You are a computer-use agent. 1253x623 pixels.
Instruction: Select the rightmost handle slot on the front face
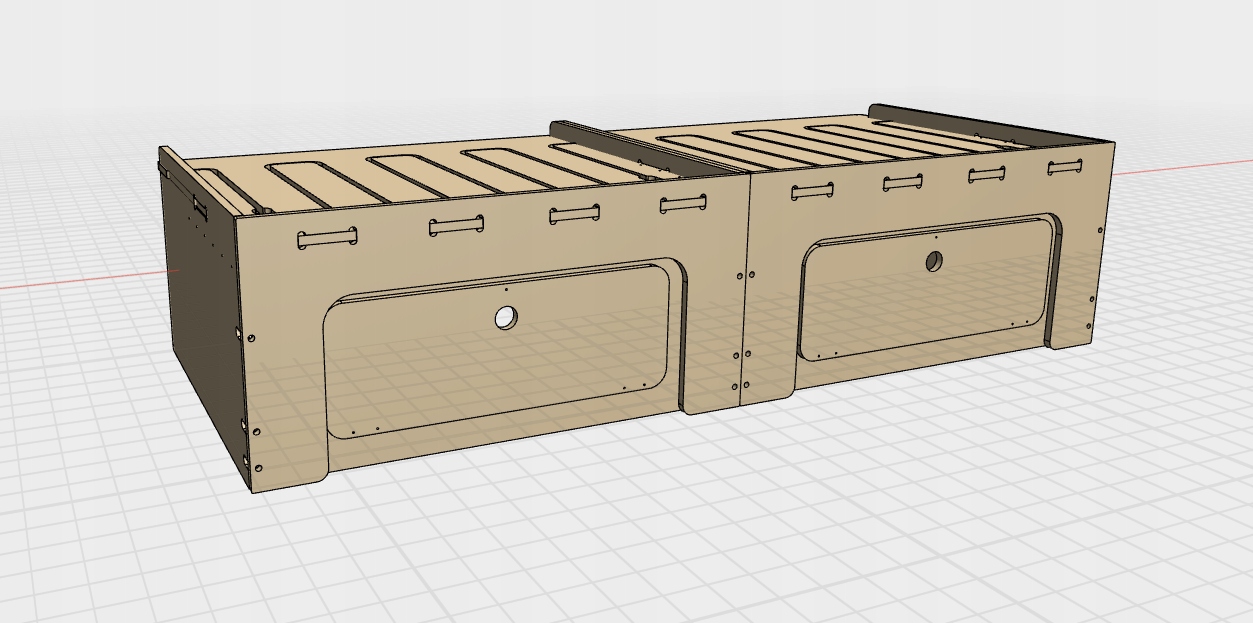coord(1065,167)
